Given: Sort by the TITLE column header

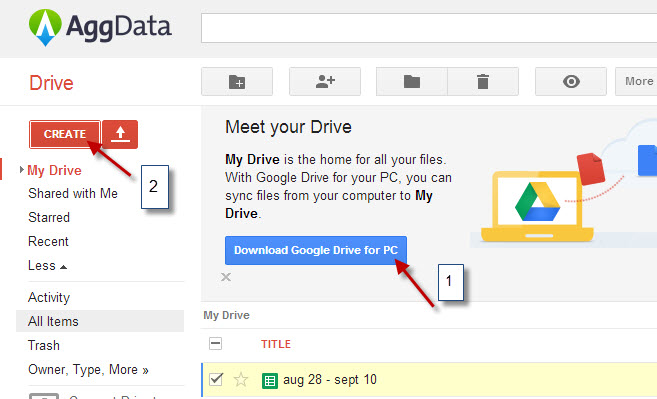Looking at the screenshot, I should coord(276,344).
